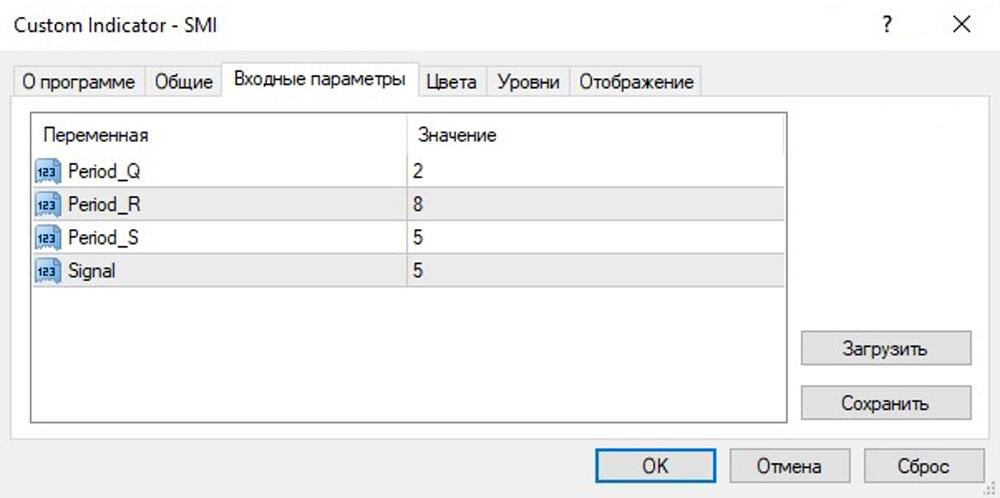Click the Signal integer variable icon
The height and width of the screenshot is (498, 1000).
pyautogui.click(x=48, y=270)
